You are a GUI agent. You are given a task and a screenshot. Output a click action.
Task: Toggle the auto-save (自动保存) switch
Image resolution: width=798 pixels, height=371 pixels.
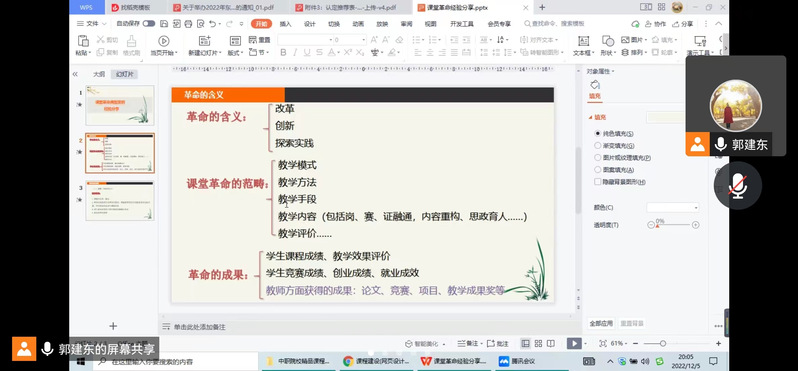click(x=149, y=23)
